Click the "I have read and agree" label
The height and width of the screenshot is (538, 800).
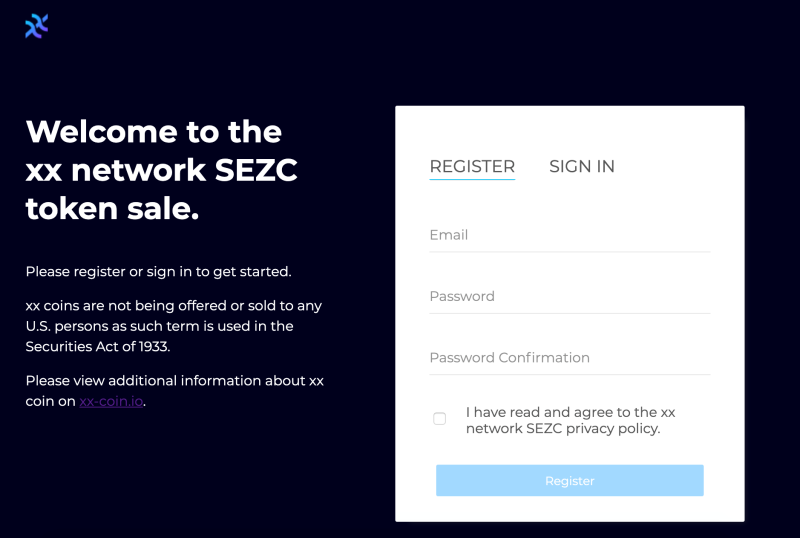(x=570, y=412)
